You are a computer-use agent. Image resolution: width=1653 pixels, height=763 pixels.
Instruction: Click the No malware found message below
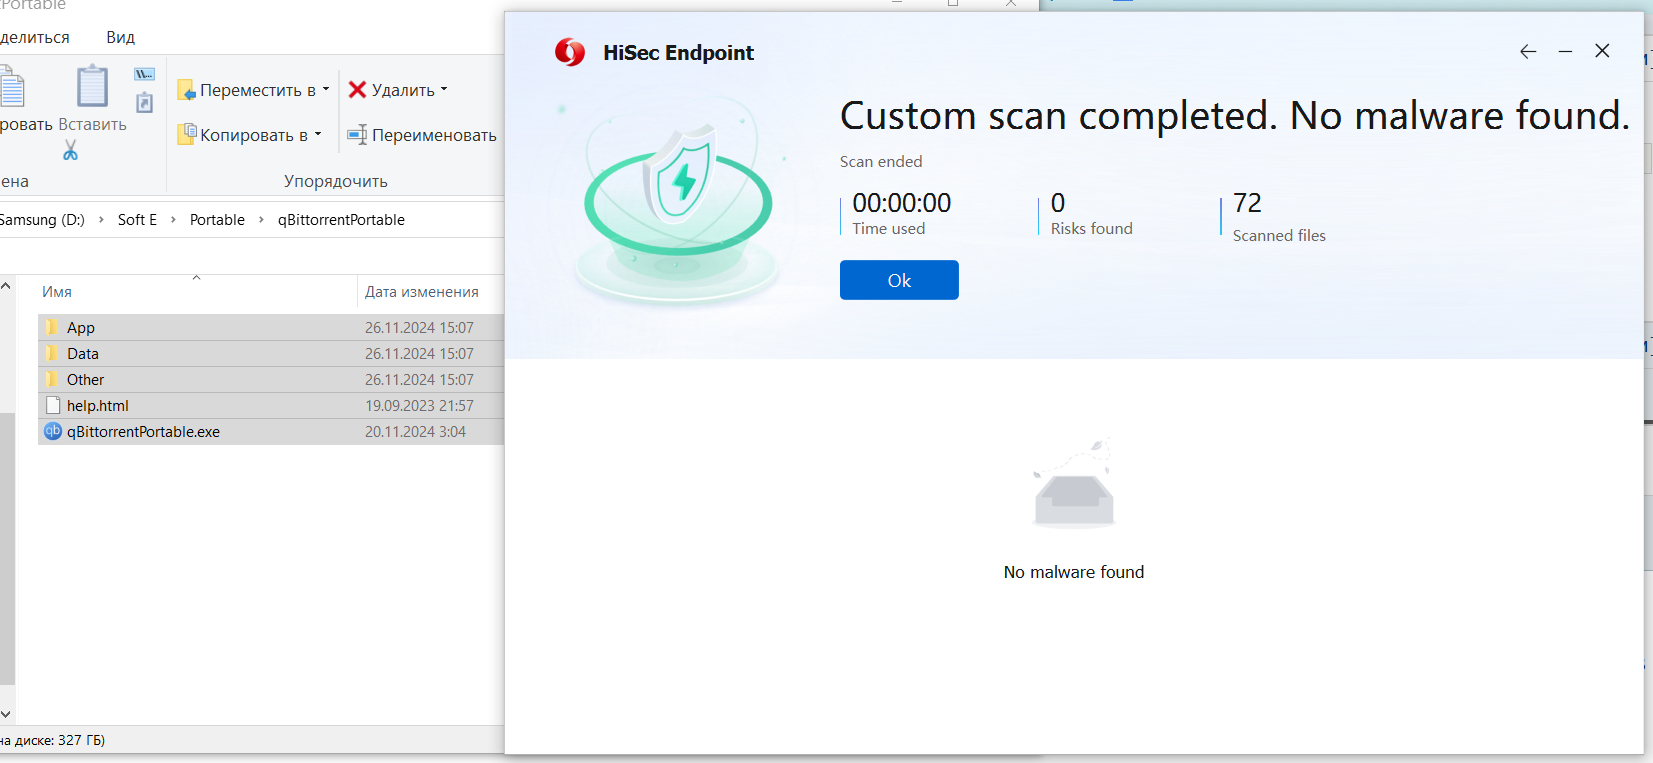click(x=1074, y=572)
